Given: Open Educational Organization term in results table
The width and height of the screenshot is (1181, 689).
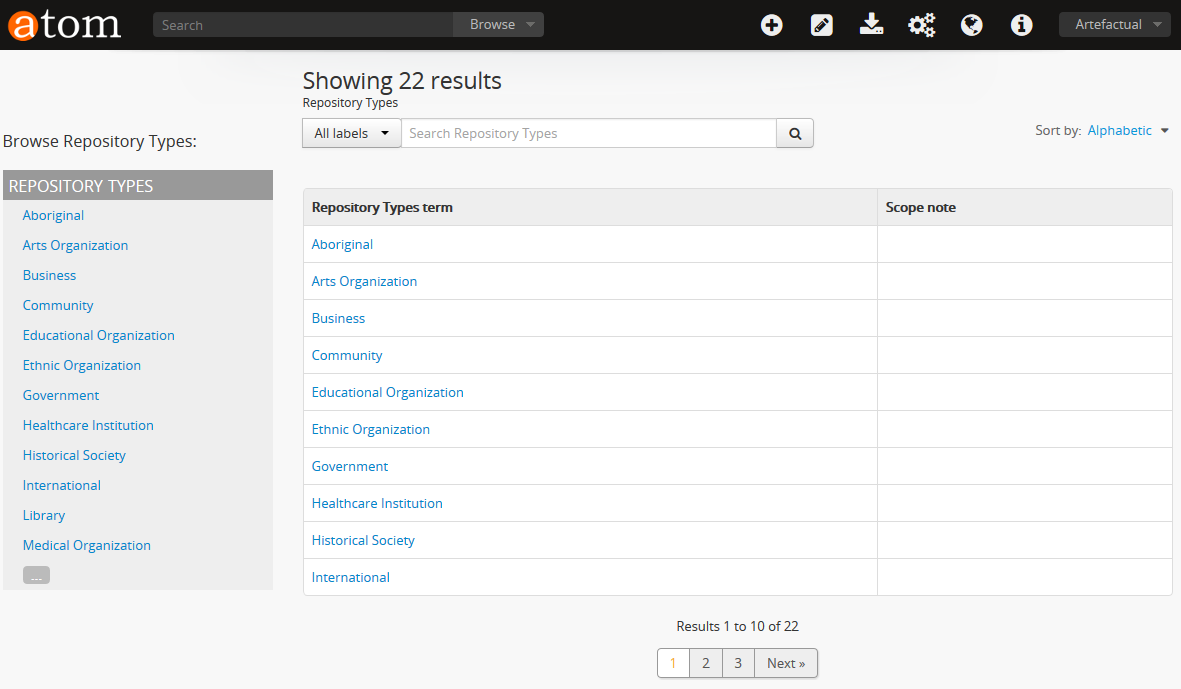Looking at the screenshot, I should click(387, 392).
